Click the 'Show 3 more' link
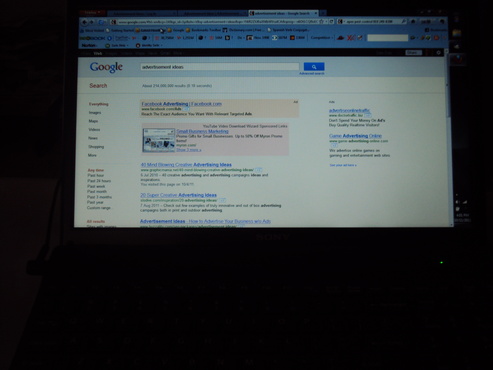The width and height of the screenshot is (493, 370). [189, 150]
